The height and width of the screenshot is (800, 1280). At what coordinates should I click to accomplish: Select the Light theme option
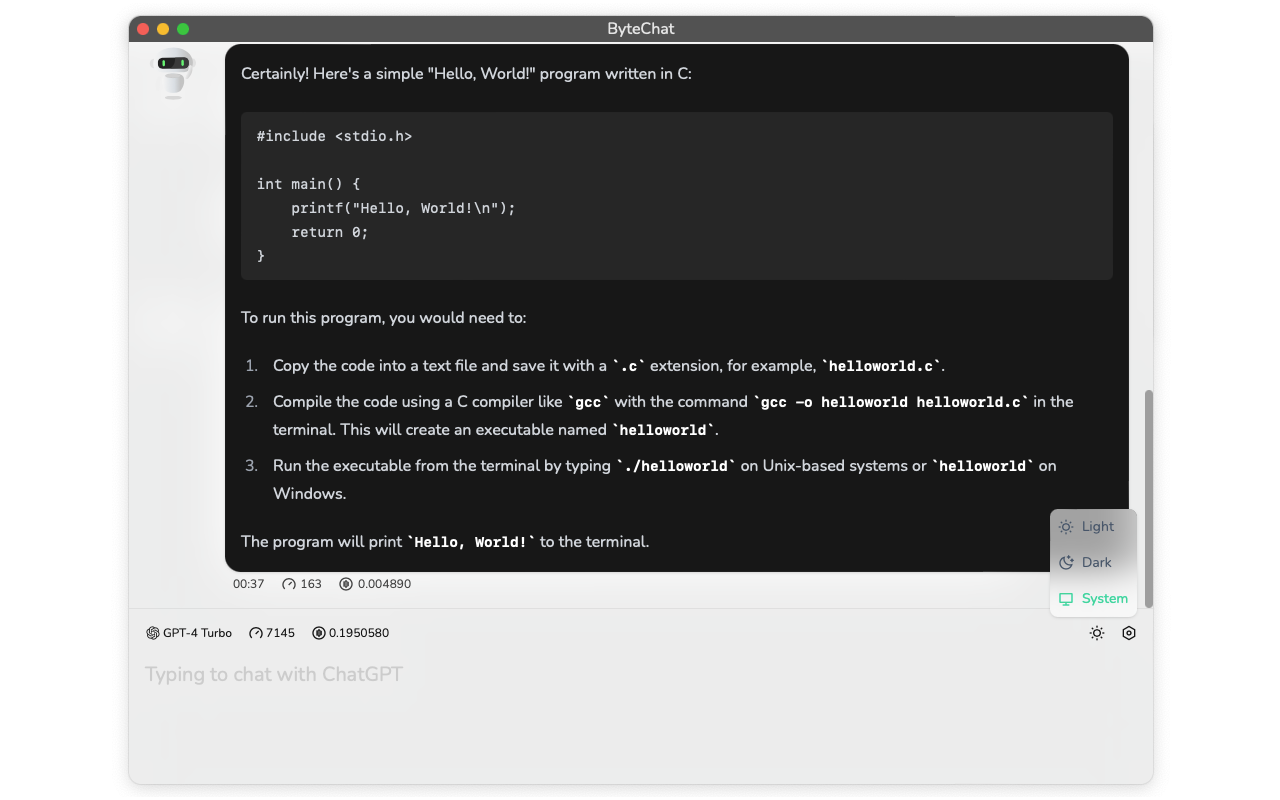1093,527
